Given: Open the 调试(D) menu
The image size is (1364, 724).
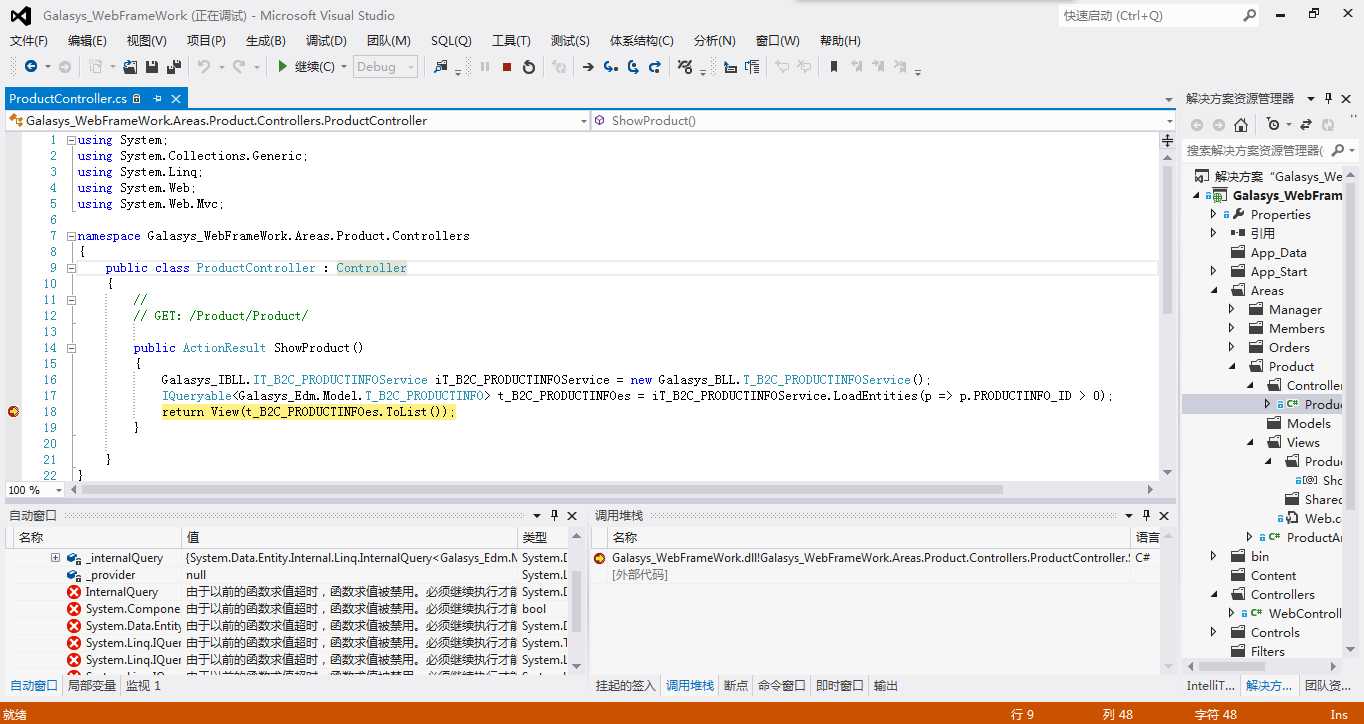Looking at the screenshot, I should coord(326,41).
